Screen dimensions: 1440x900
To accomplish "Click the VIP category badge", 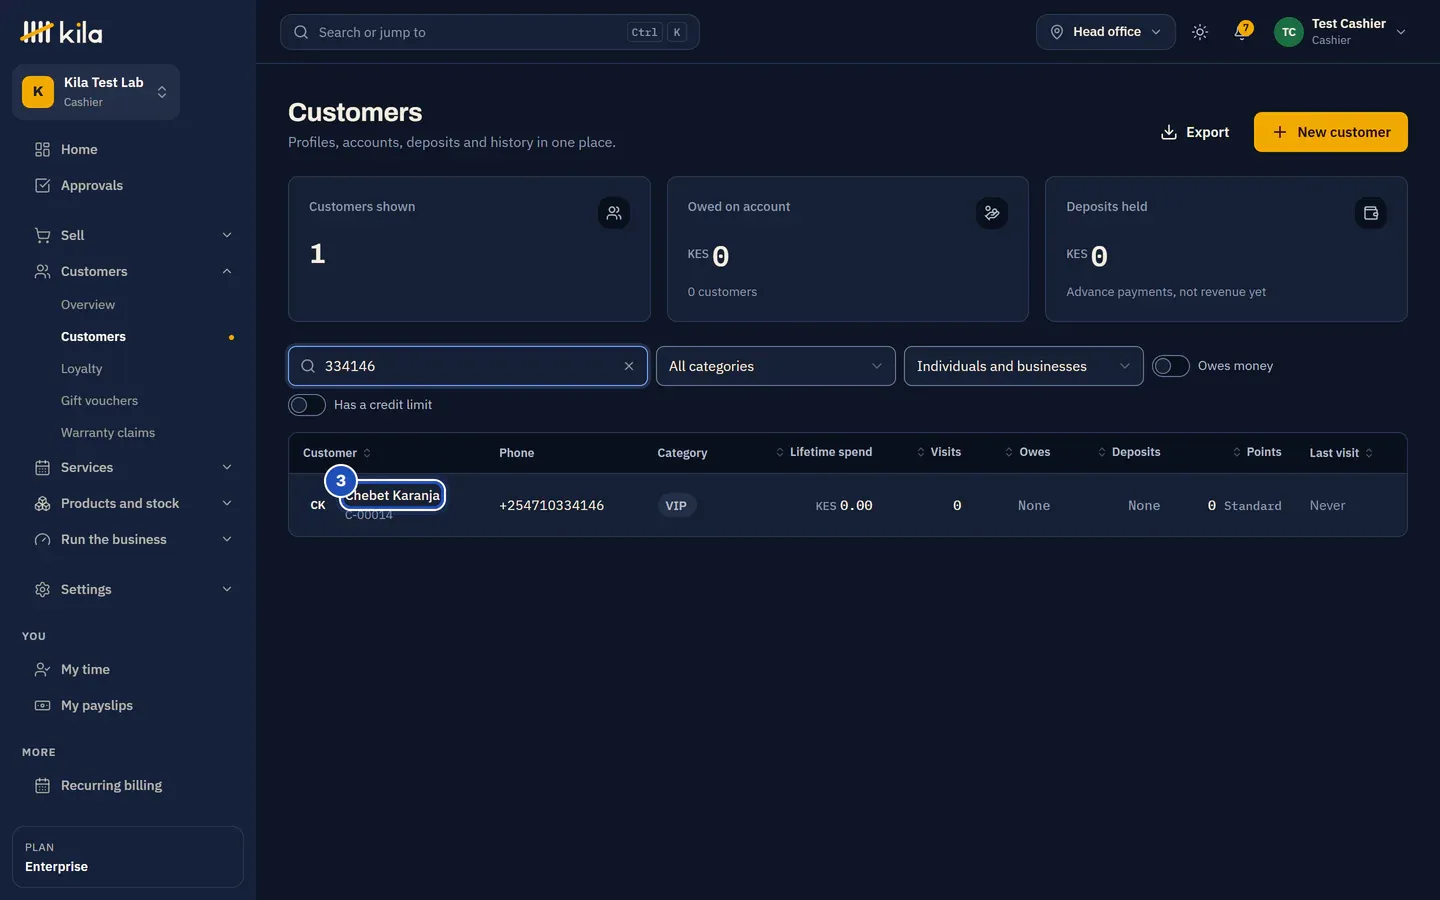I will click(677, 506).
